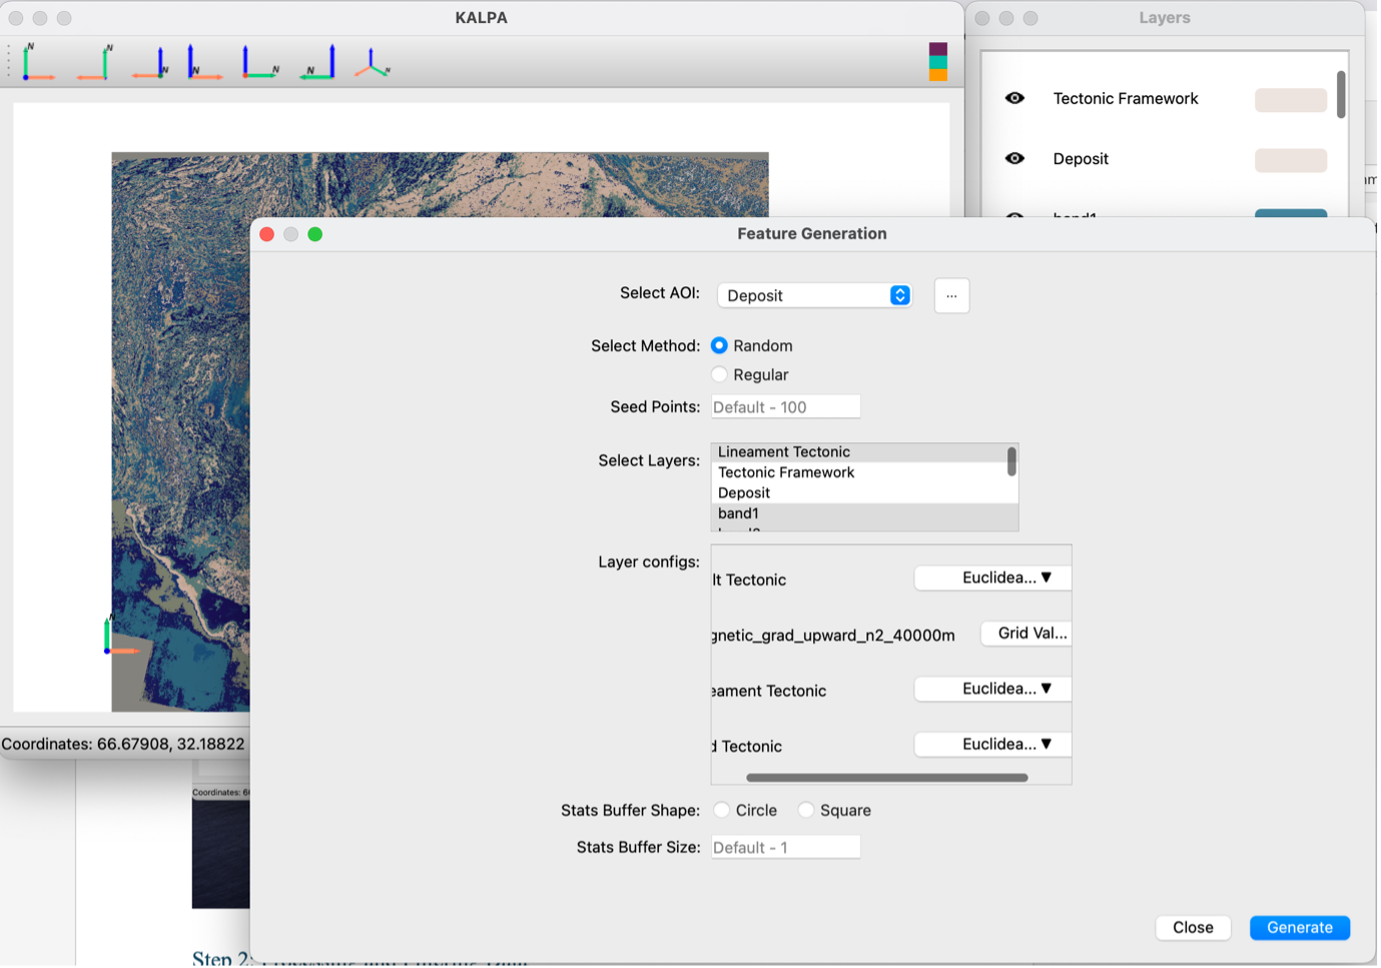Select the view icon with blue axis up and orange arrow pointing left
The height and width of the screenshot is (968, 1381).
[151, 62]
